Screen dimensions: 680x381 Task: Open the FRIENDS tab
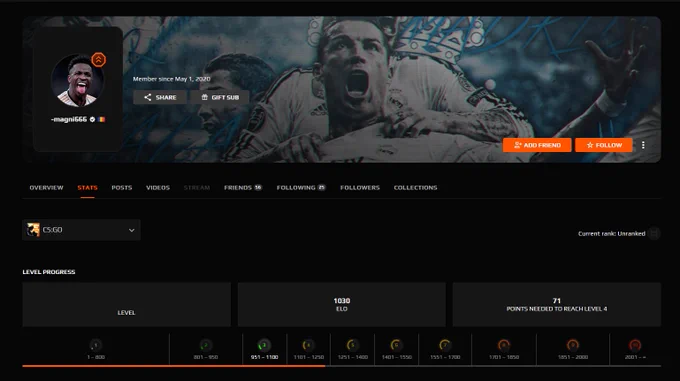coord(243,188)
